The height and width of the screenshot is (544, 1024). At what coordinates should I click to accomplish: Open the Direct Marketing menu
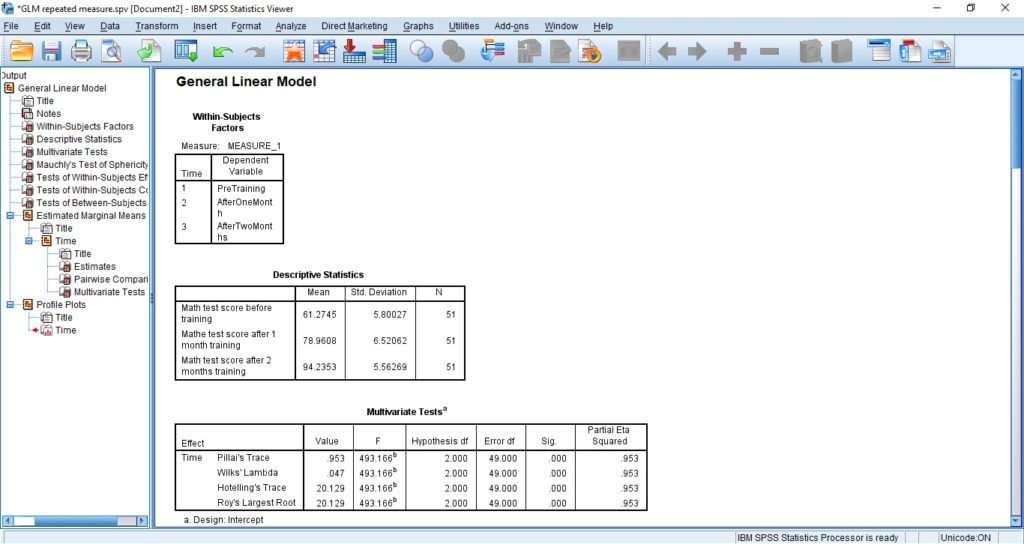tap(354, 26)
